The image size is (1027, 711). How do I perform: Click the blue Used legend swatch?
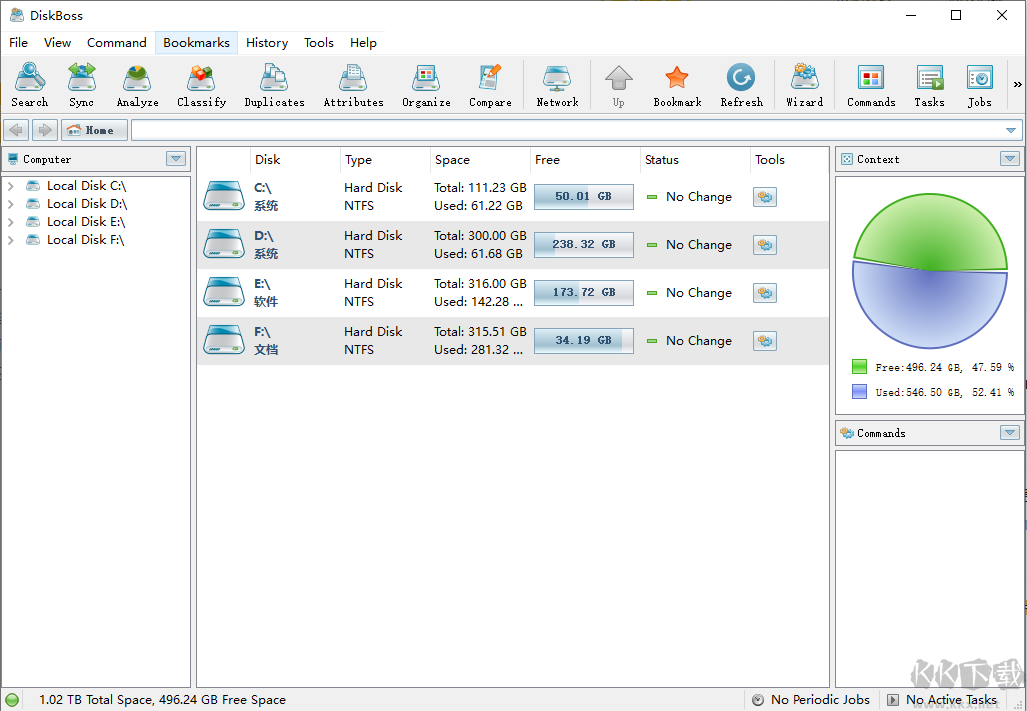pos(859,392)
